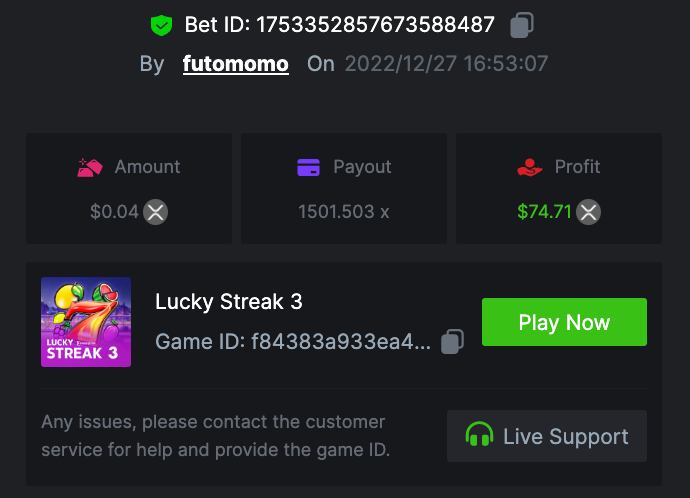This screenshot has height=498, width=690.
Task: Copy the Game ID to clipboard
Action: point(452,342)
